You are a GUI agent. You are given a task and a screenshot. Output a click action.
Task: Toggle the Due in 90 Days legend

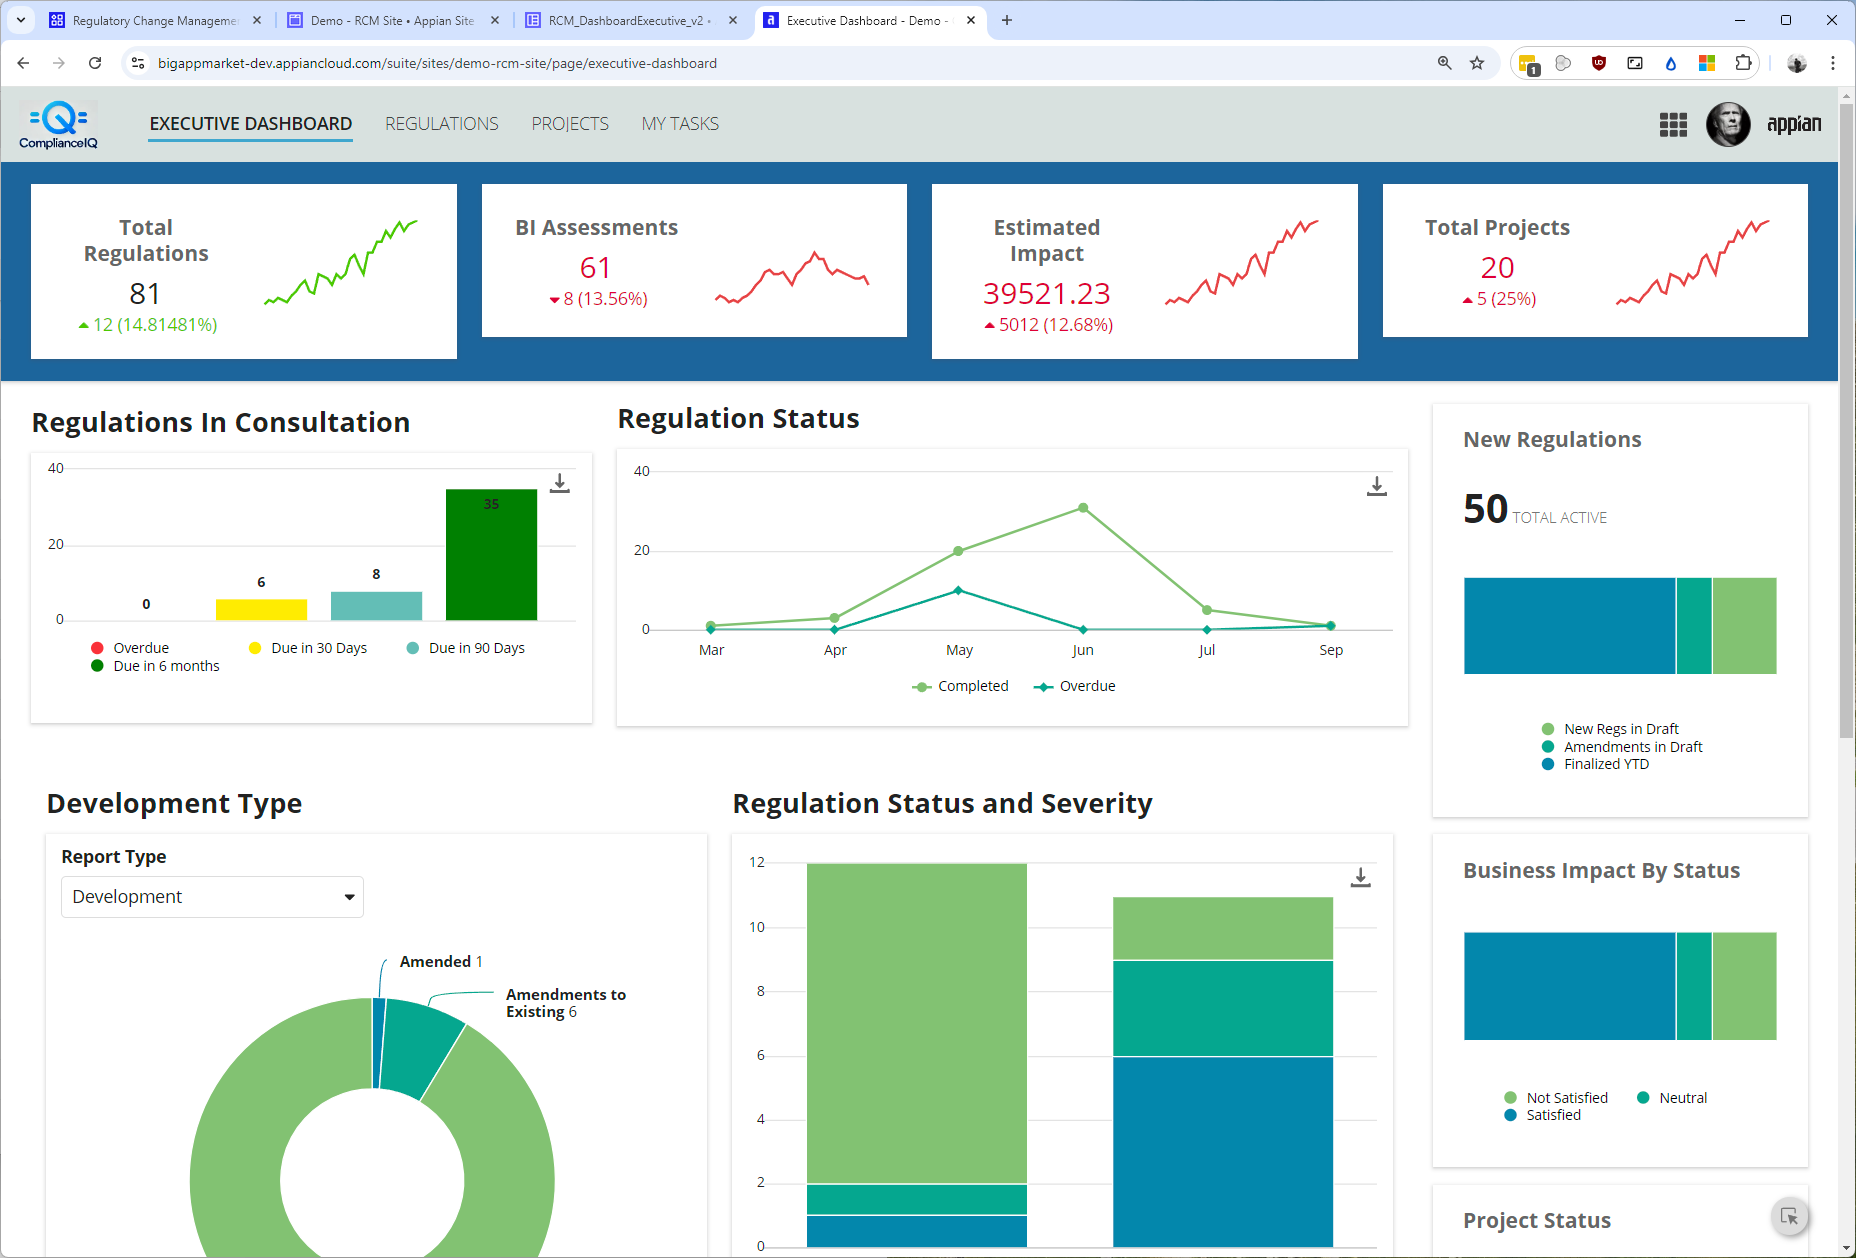[466, 648]
